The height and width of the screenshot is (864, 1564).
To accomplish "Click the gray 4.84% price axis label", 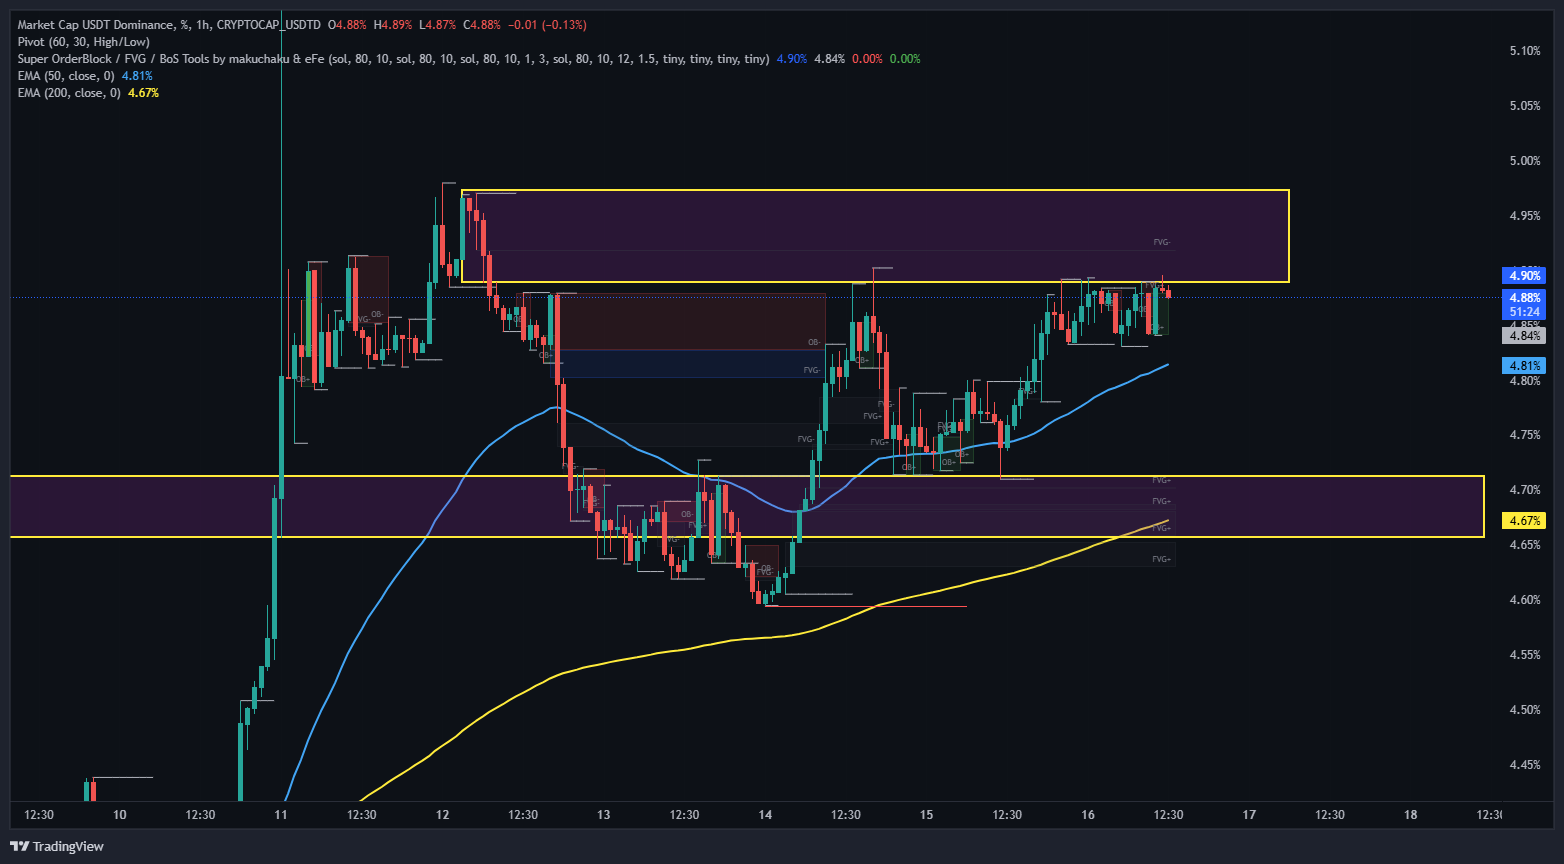I will (1524, 336).
